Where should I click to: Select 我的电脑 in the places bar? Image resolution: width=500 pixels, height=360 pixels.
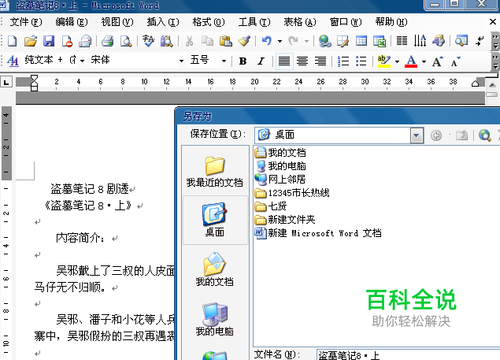(215, 319)
